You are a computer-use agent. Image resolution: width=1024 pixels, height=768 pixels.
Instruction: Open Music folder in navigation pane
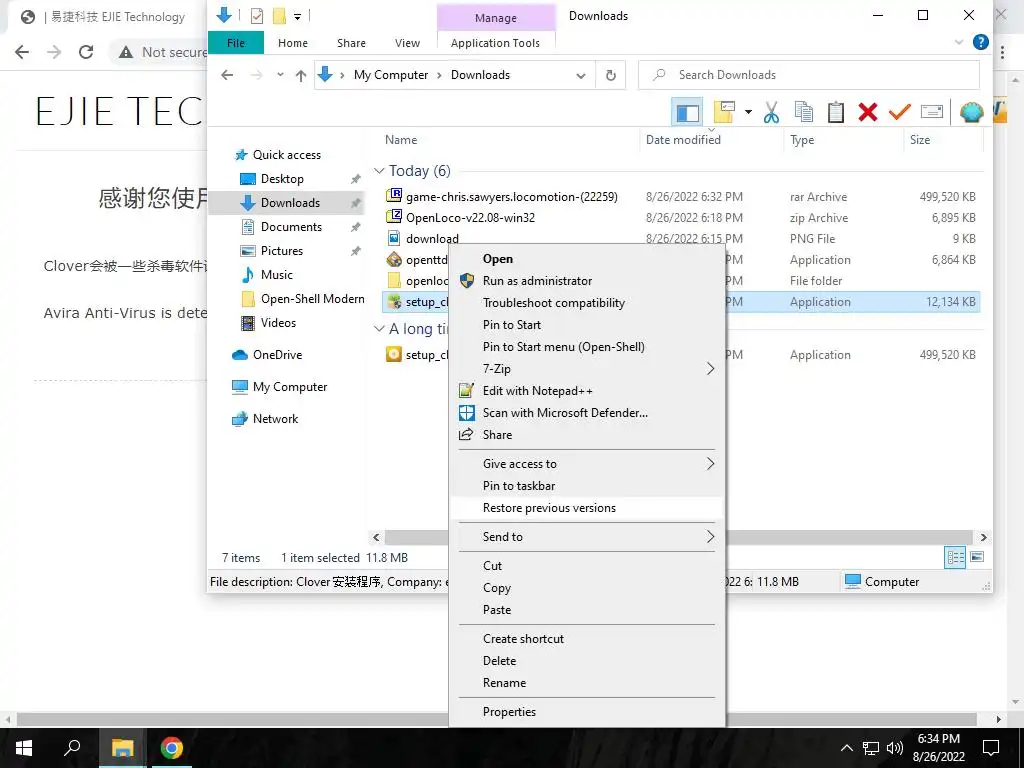tap(276, 275)
